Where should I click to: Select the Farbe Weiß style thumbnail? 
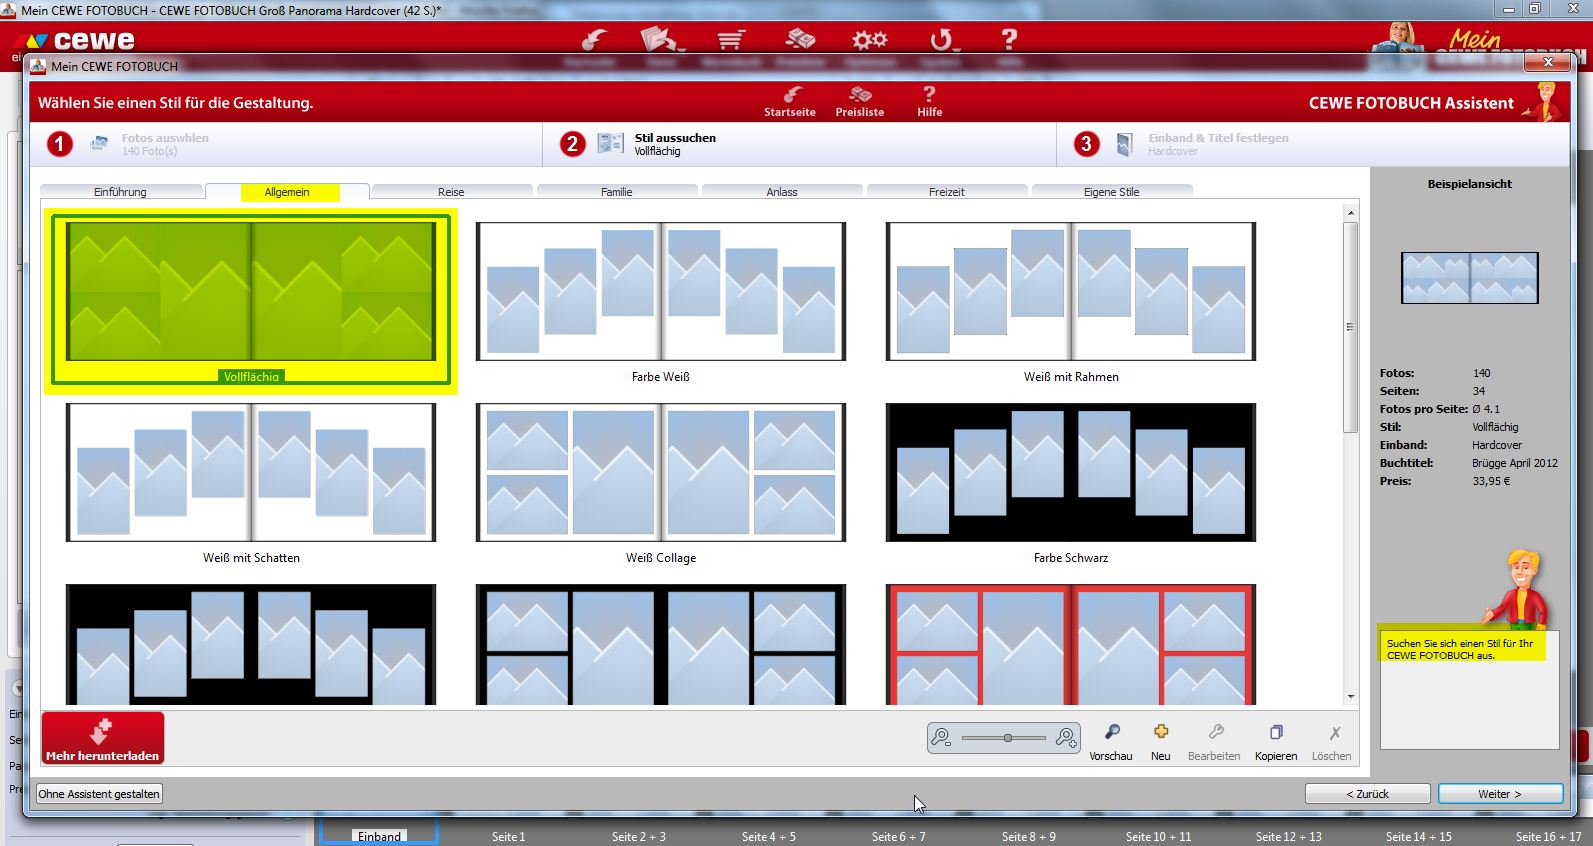(661, 291)
